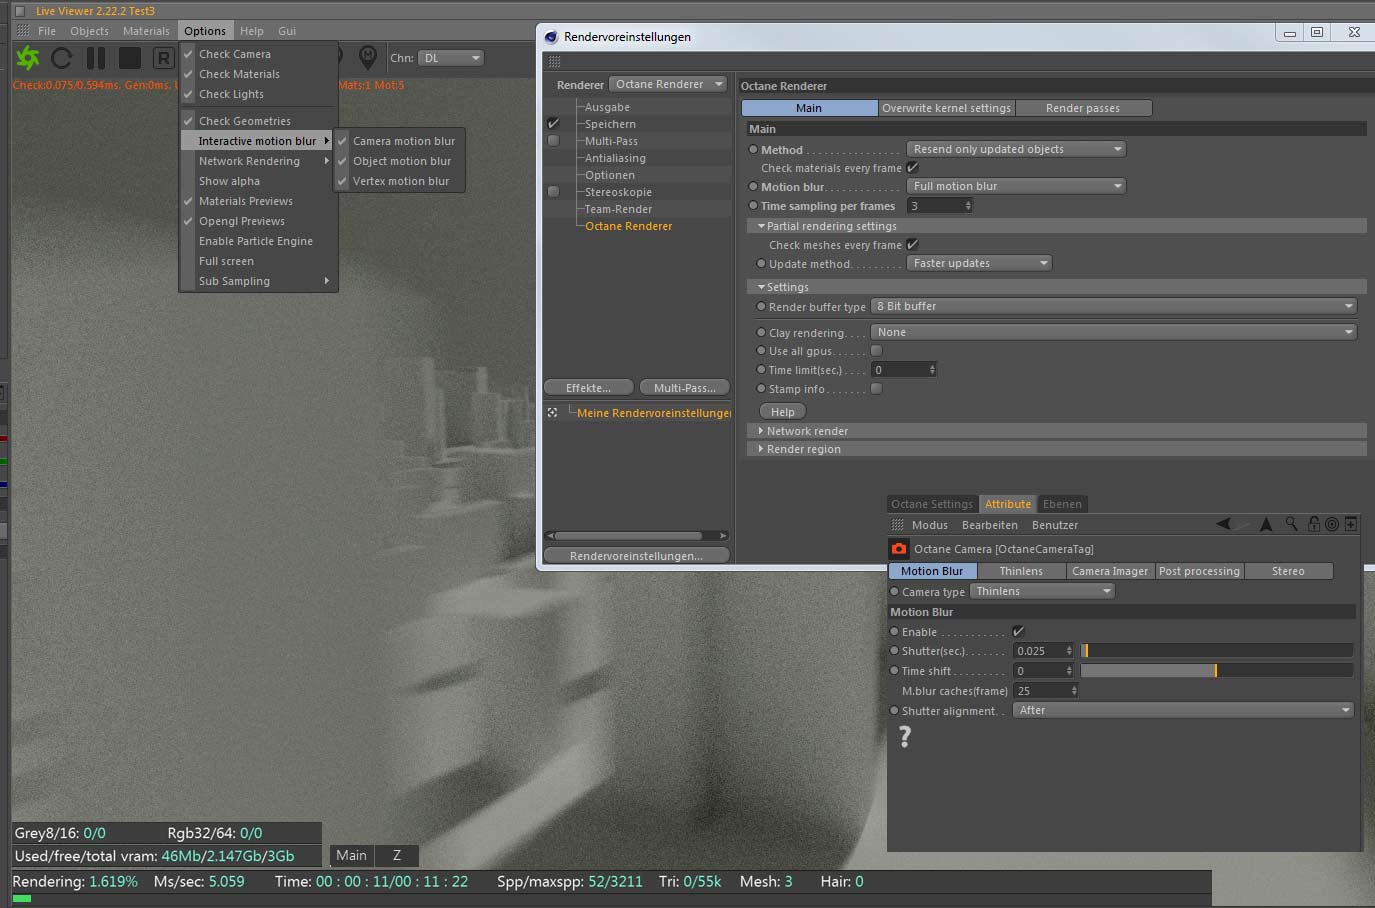This screenshot has height=908, width=1375.
Task: Expand the Render region section
Action: tap(1056, 449)
